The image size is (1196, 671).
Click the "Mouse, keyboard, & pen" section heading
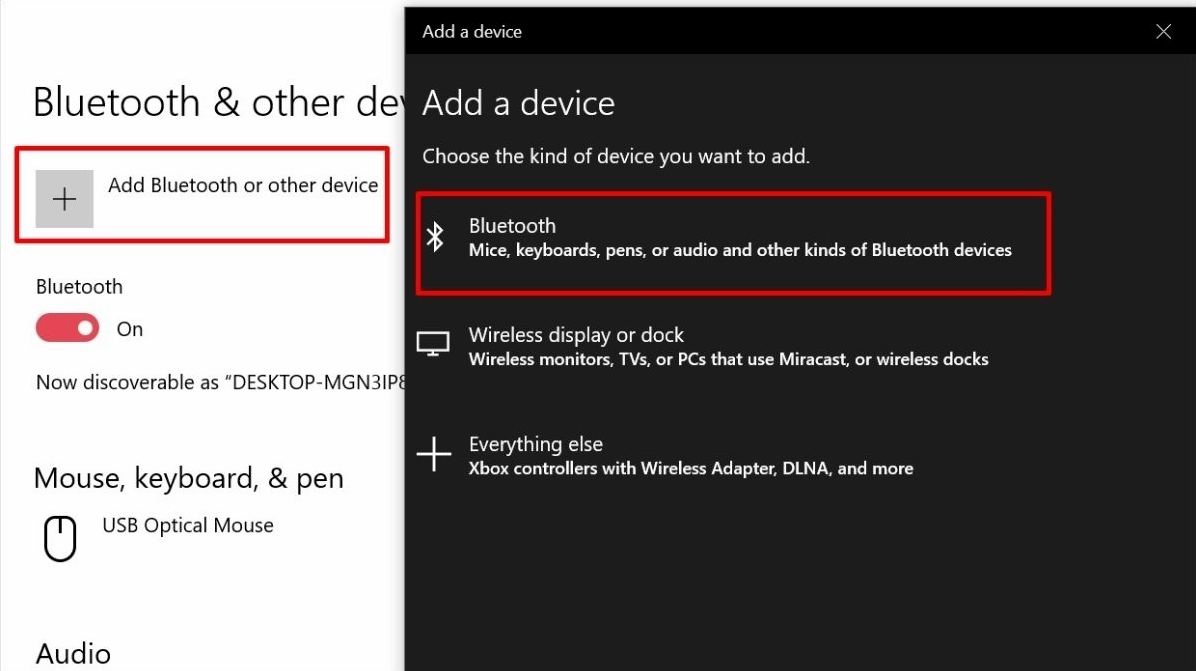tap(189, 478)
